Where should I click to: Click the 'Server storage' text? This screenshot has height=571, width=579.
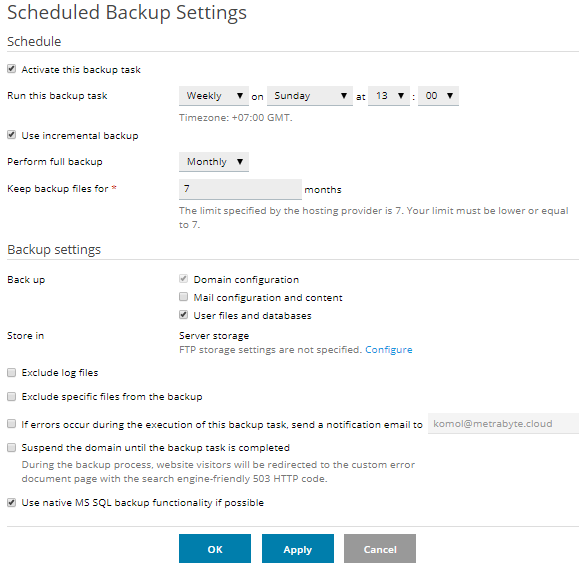[214, 335]
